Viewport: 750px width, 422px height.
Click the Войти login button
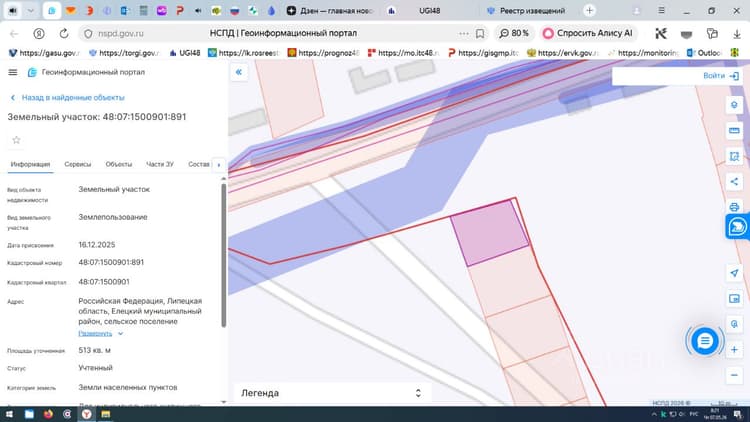[721, 76]
